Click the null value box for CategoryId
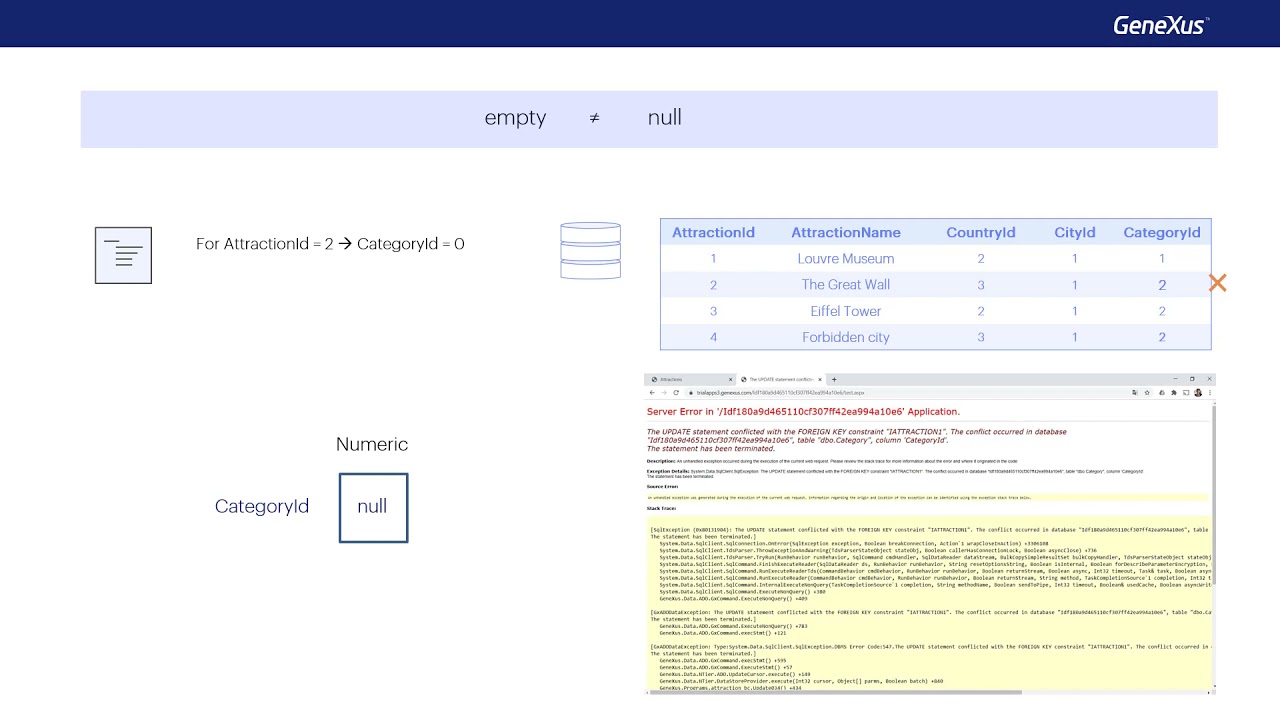1280x720 pixels. click(x=373, y=508)
